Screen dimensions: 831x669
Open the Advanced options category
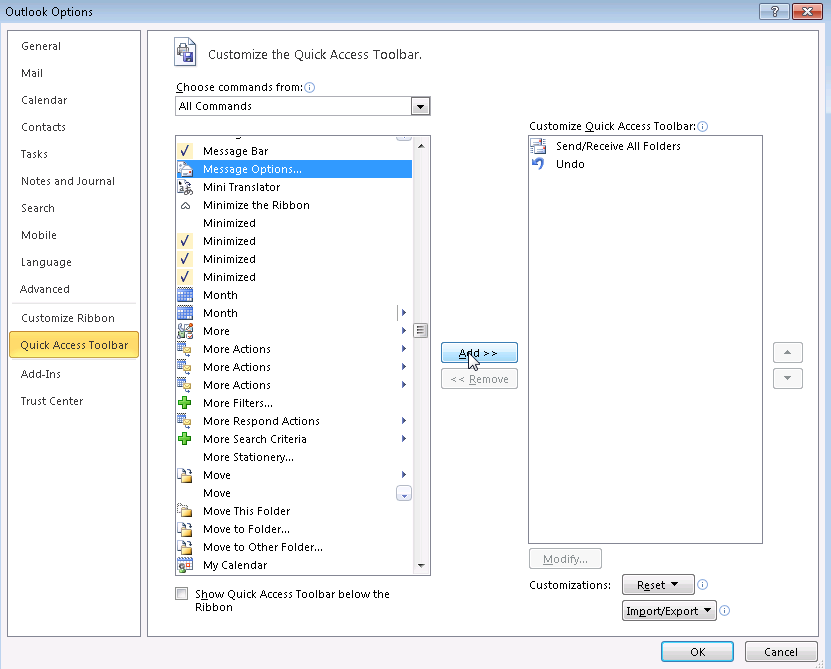tap(45, 289)
